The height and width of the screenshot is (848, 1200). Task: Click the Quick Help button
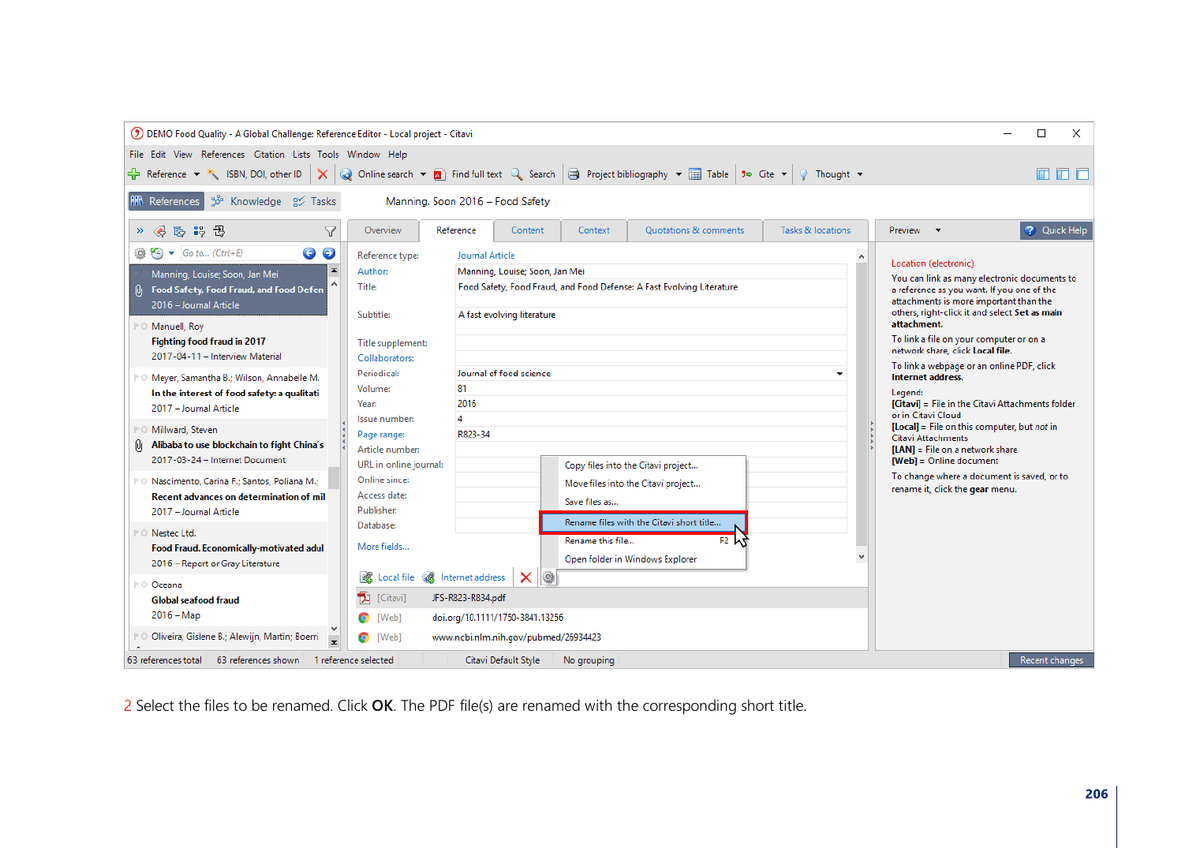tap(1055, 230)
